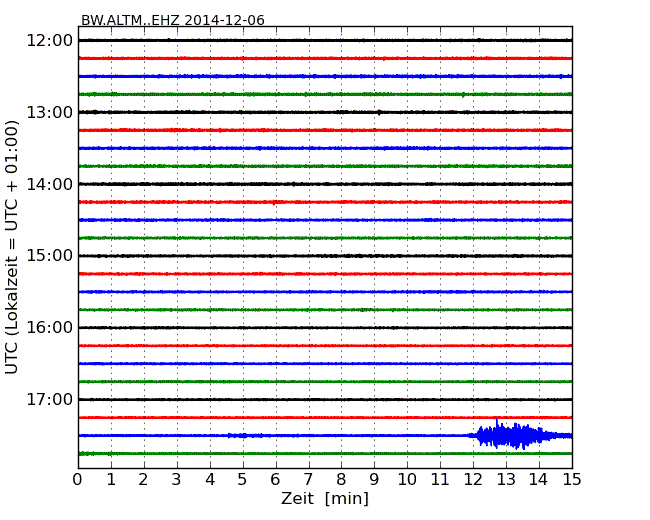
Task: Click the plot title BW.ALTM..EHZ 2014-12-06
Action: click(172, 20)
